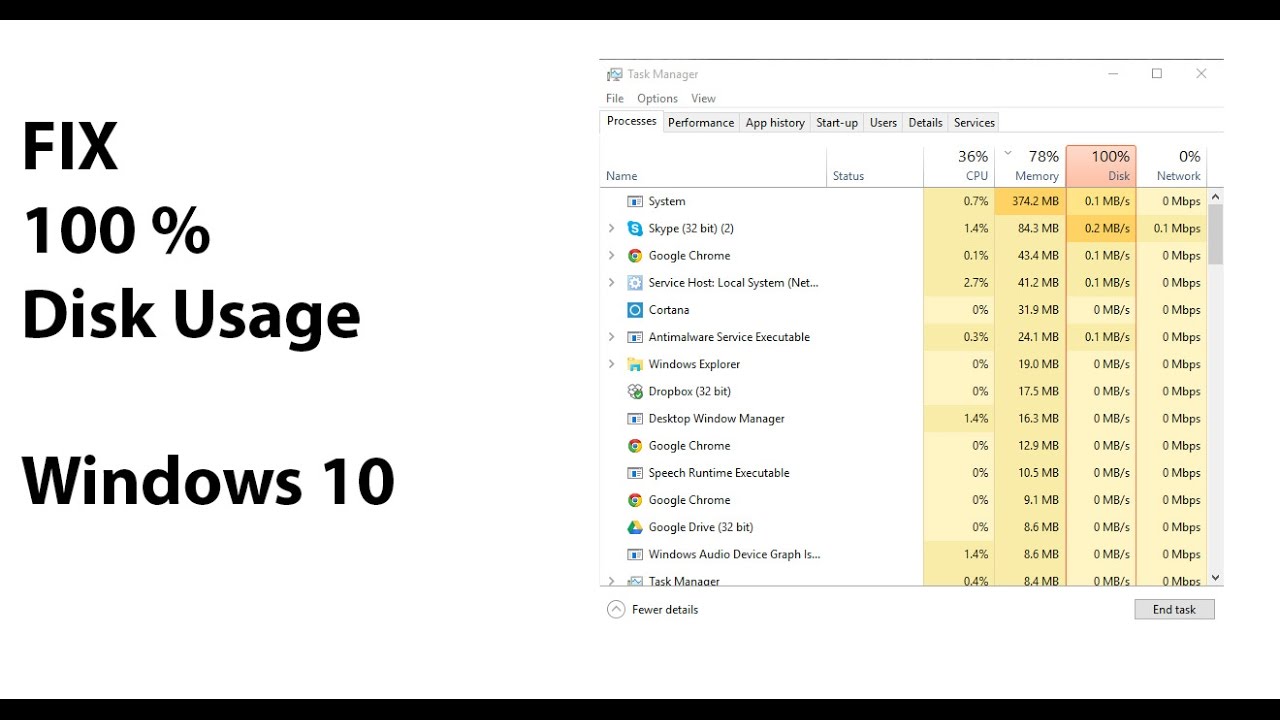Viewport: 1280px width, 720px height.
Task: Click the Google Drive process icon
Action: pos(635,527)
